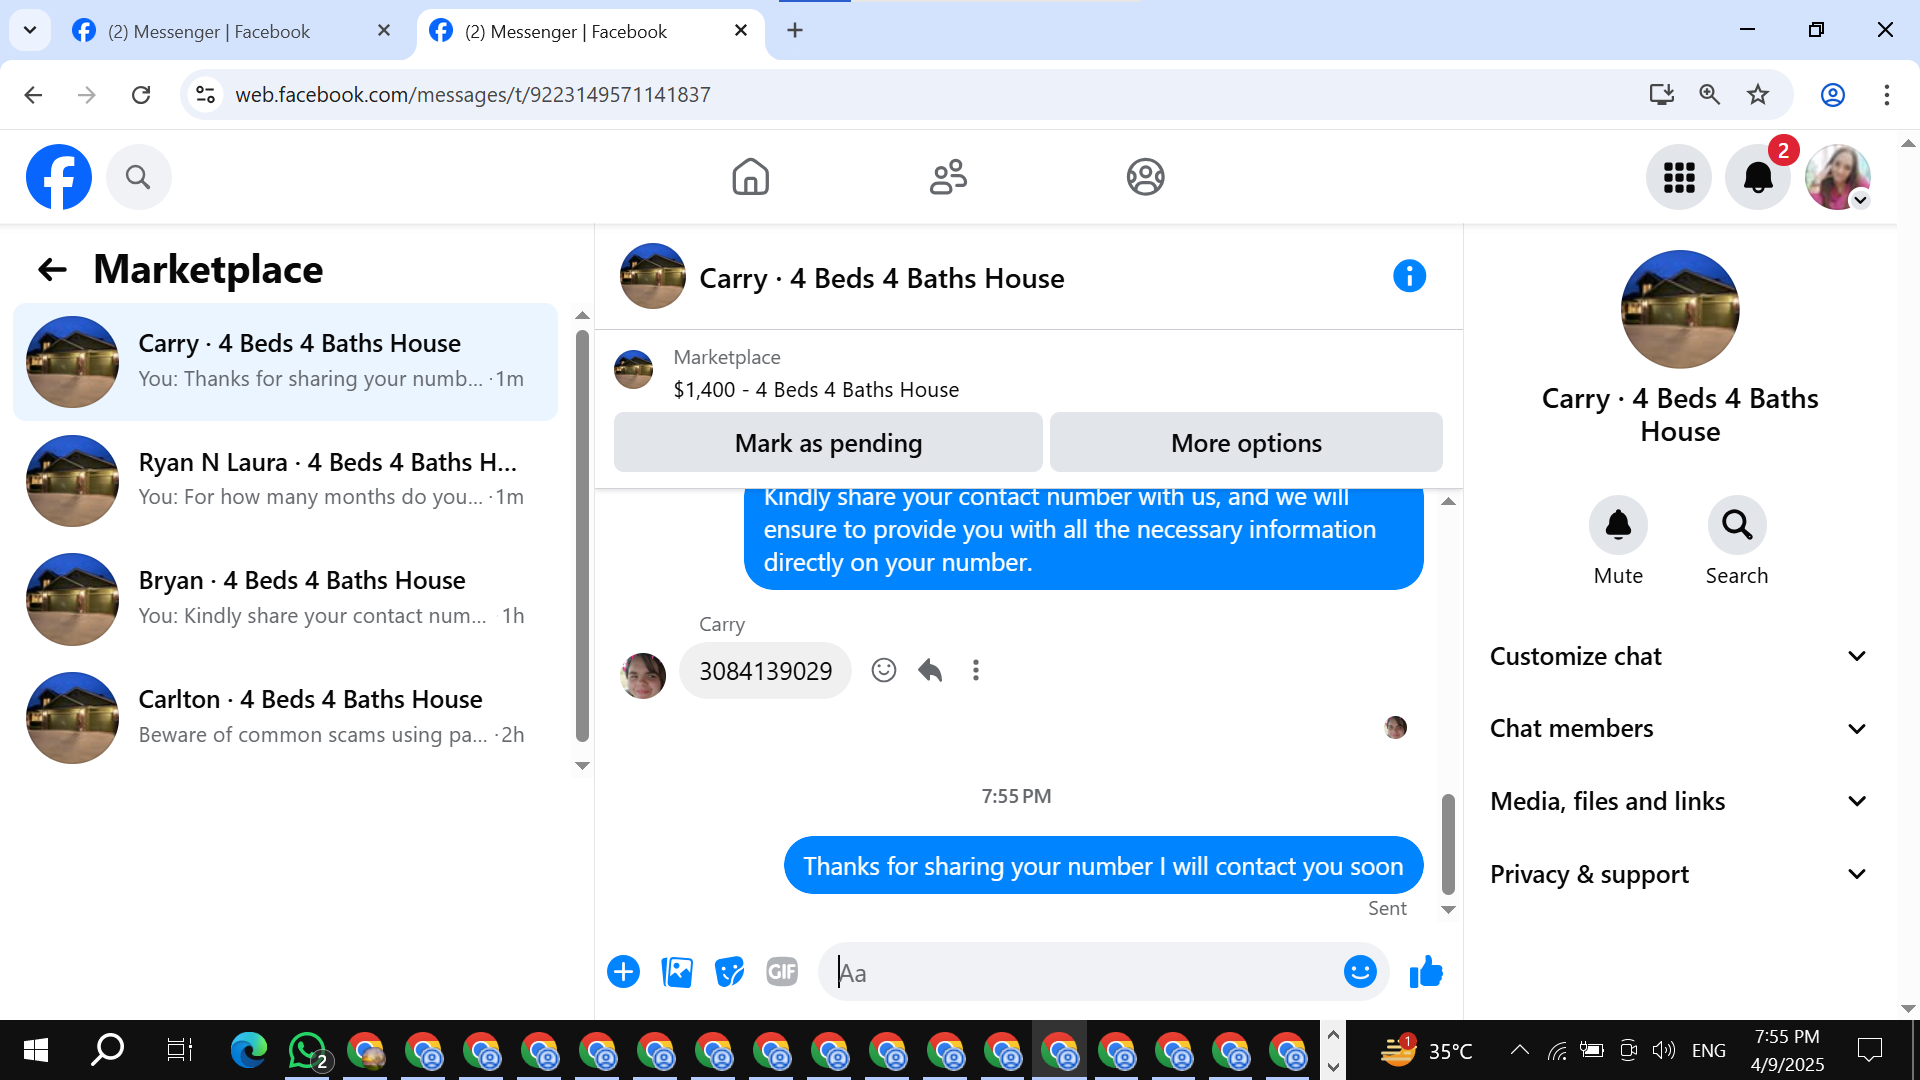
Task: Open the install app icon in address bar
Action: [1661, 95]
